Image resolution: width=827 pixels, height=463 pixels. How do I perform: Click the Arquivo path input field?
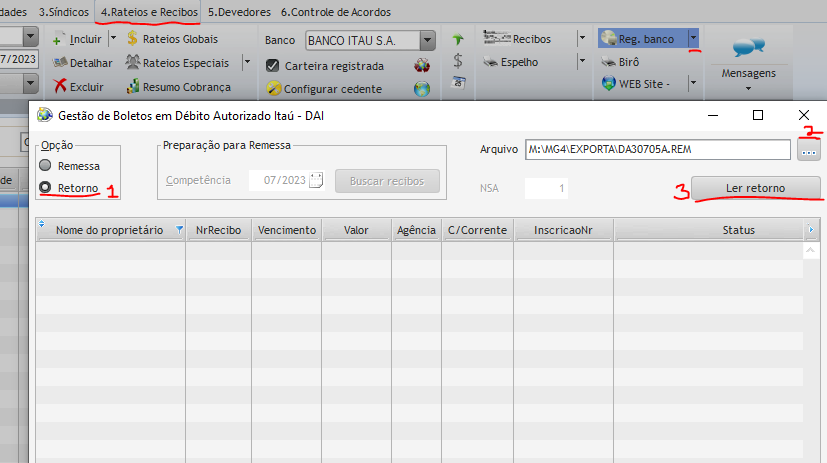tap(656, 150)
